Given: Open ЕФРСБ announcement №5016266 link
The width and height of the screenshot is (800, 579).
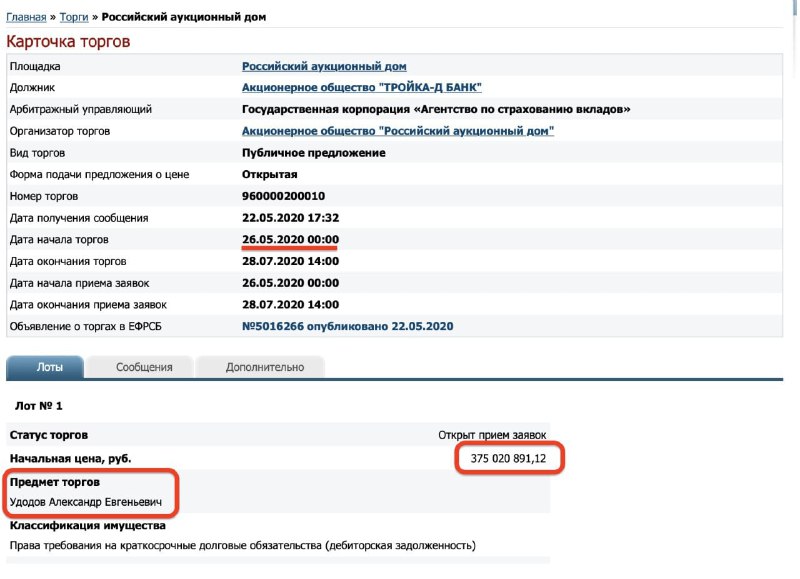Looking at the screenshot, I should click(x=347, y=326).
